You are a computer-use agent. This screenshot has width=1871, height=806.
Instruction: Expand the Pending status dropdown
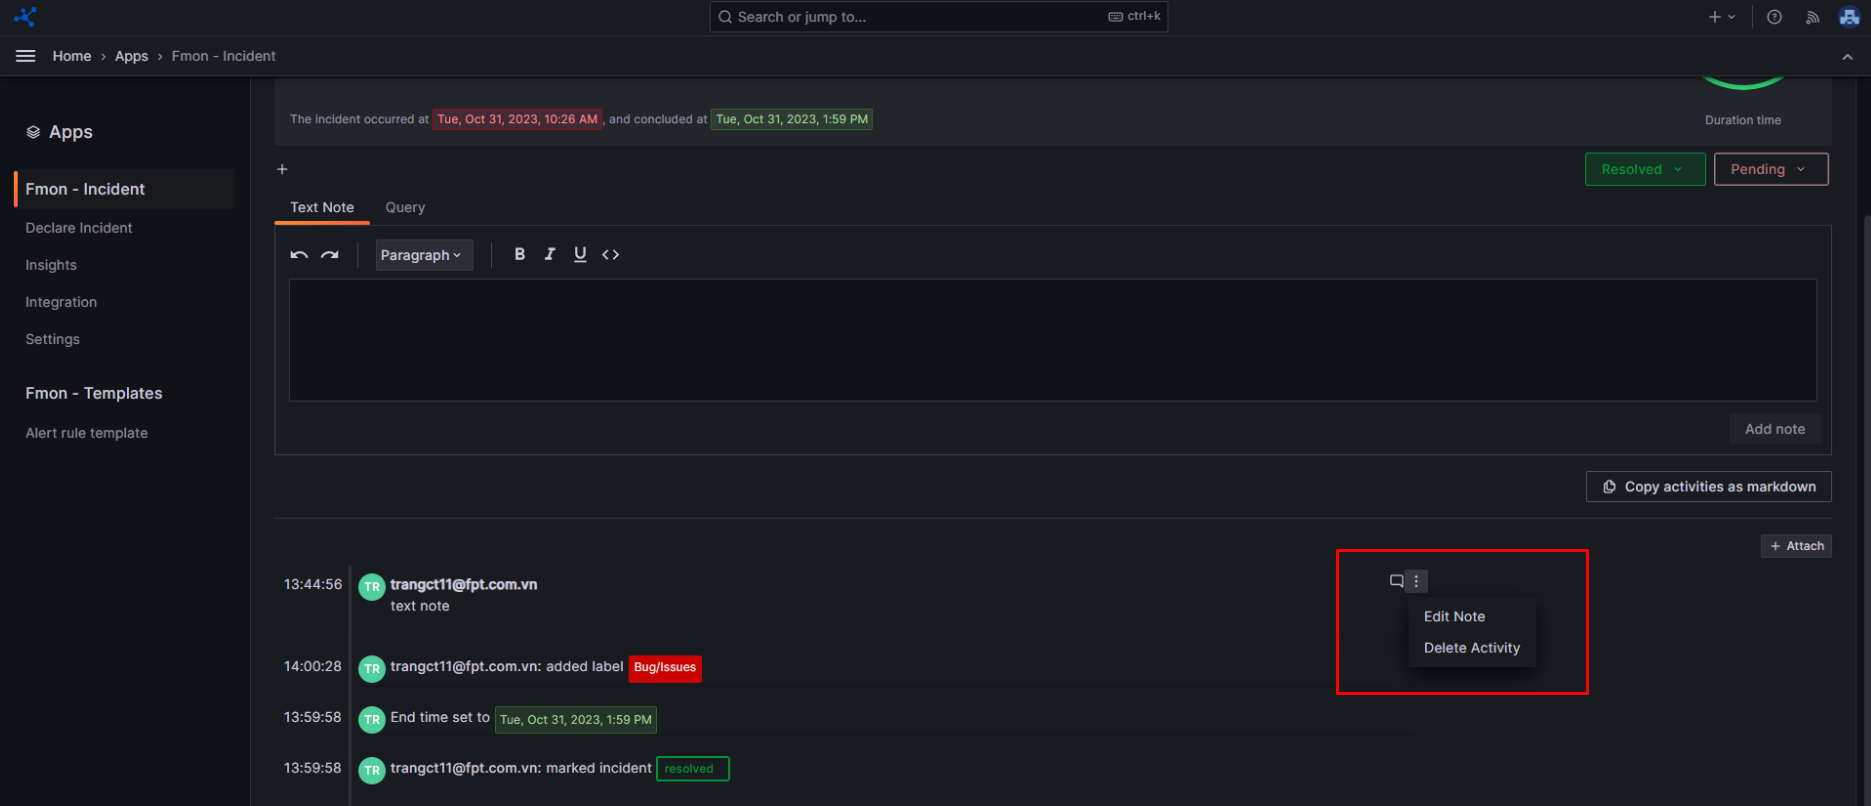click(1770, 169)
